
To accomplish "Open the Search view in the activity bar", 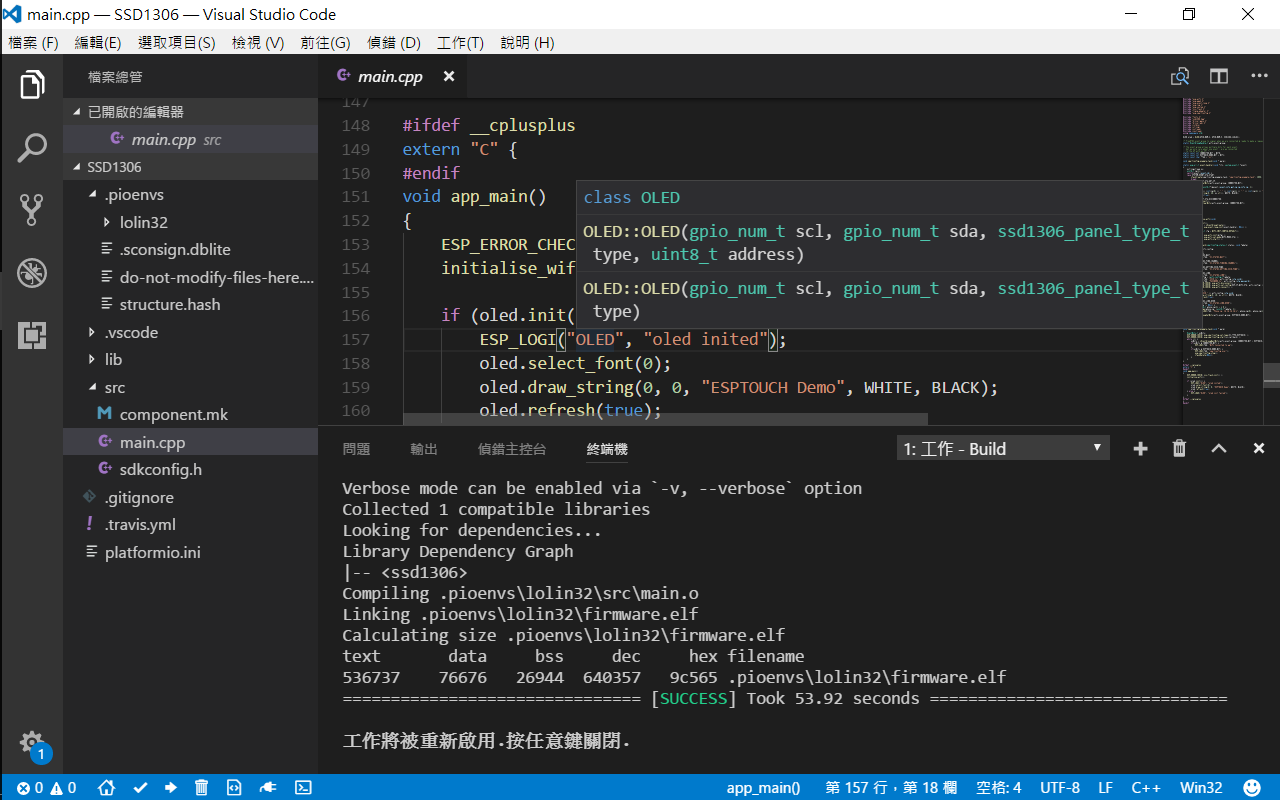I will (x=31, y=147).
